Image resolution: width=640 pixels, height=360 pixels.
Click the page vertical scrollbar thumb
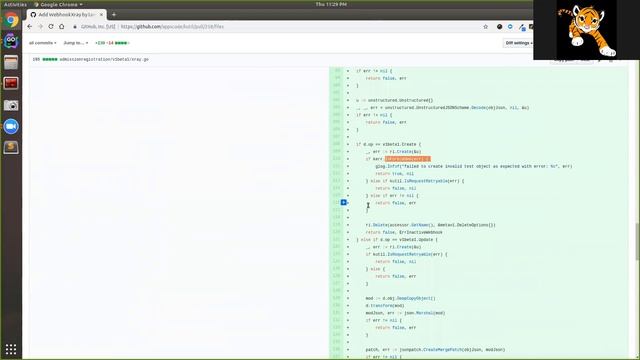pyautogui.click(x=637, y=241)
